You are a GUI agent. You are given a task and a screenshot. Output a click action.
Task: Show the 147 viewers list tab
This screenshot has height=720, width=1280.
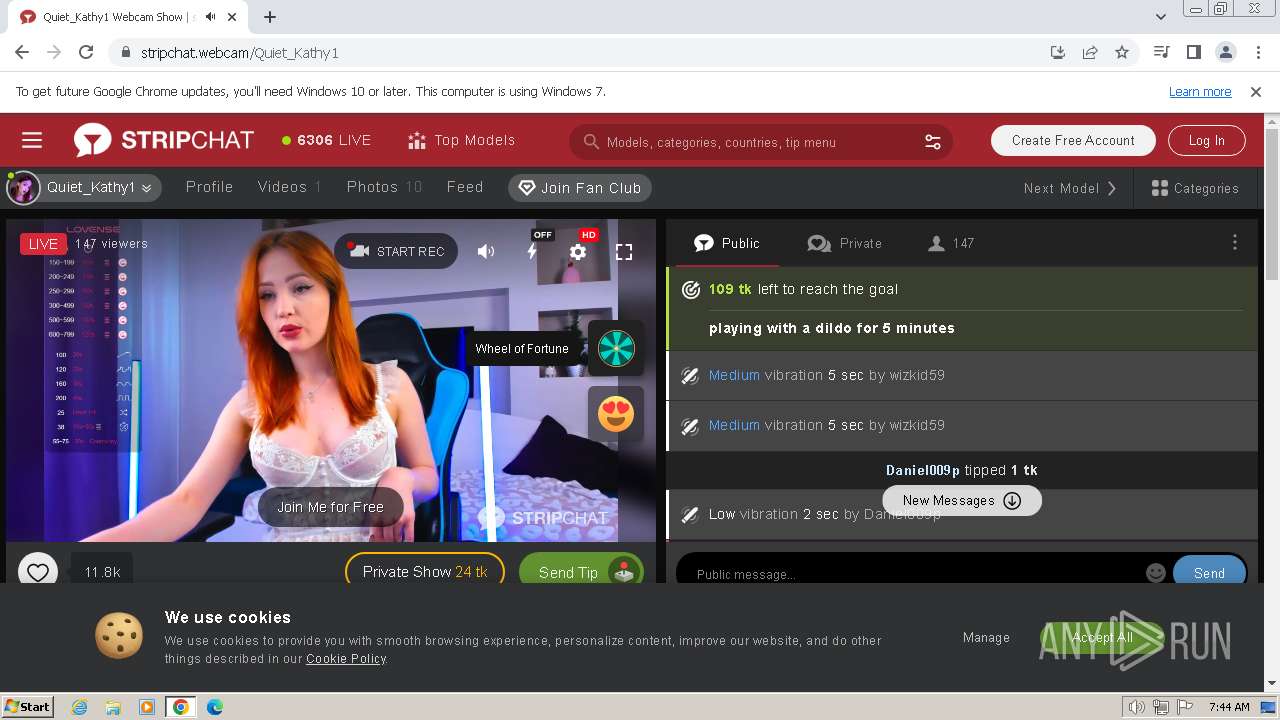[x=951, y=243]
